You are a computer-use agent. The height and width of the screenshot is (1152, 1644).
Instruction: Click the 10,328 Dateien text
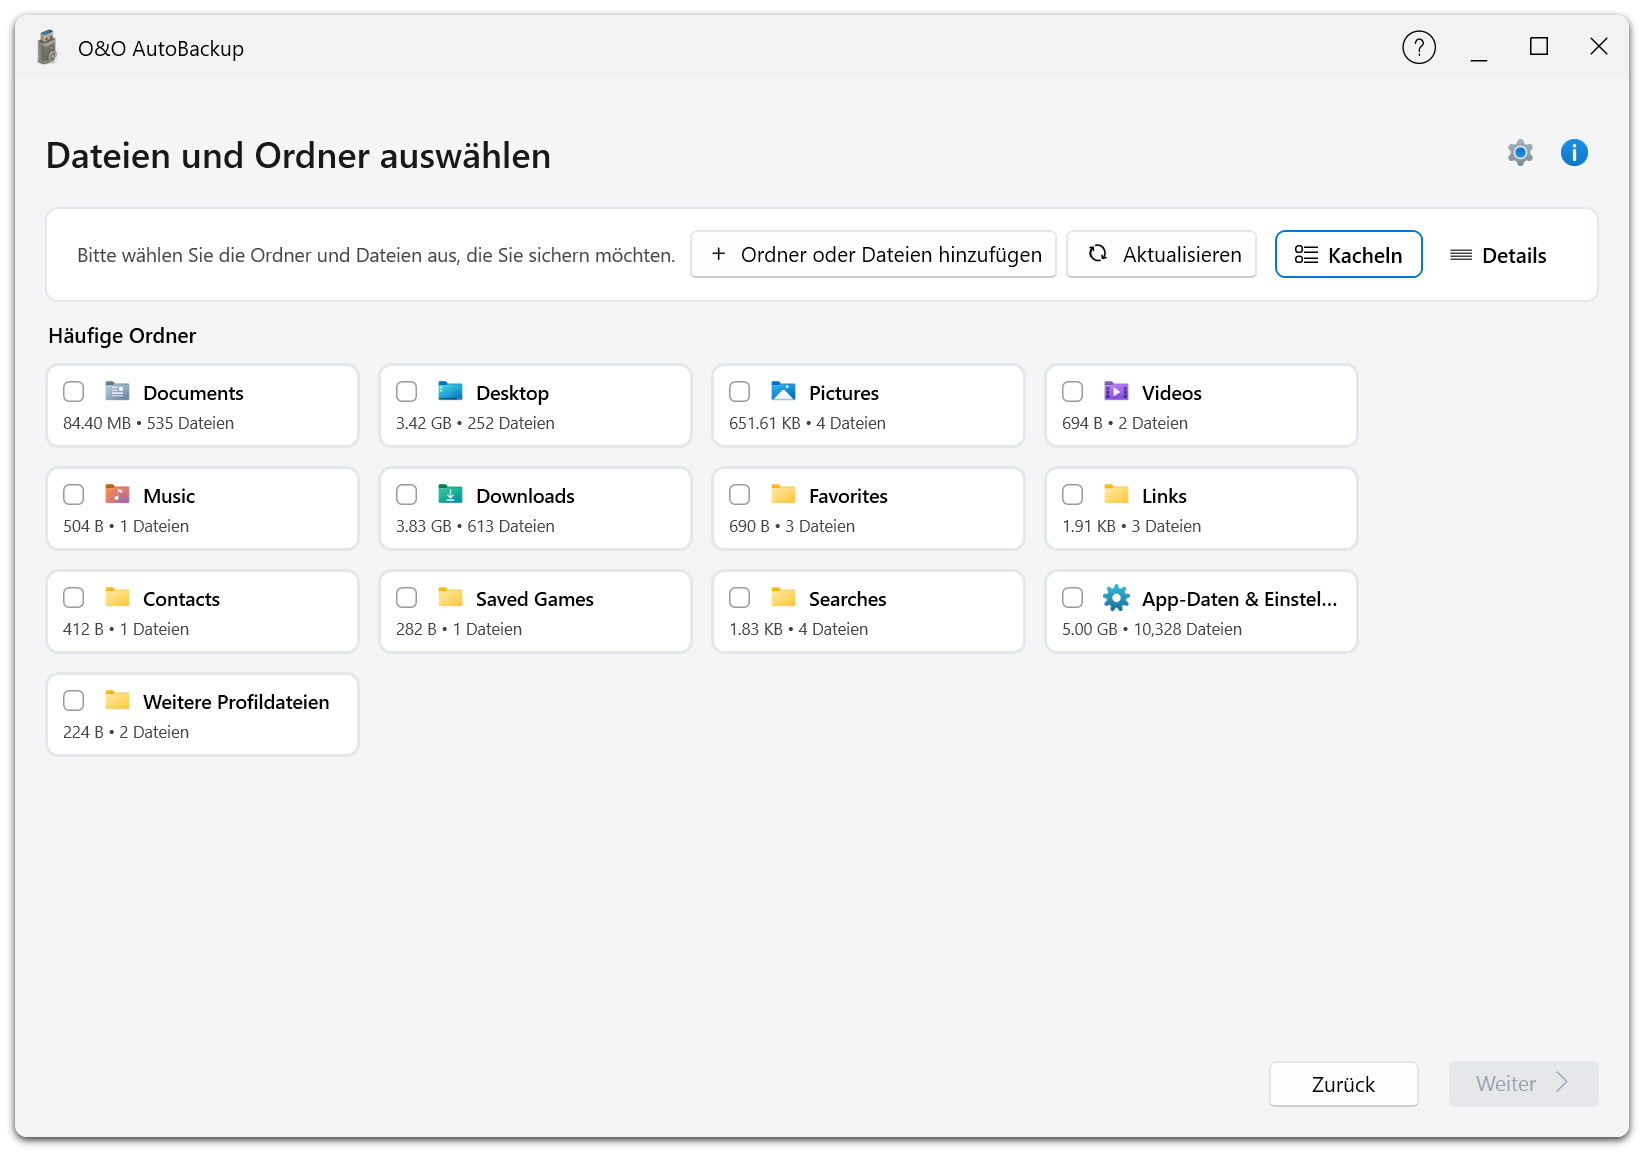click(x=1188, y=630)
